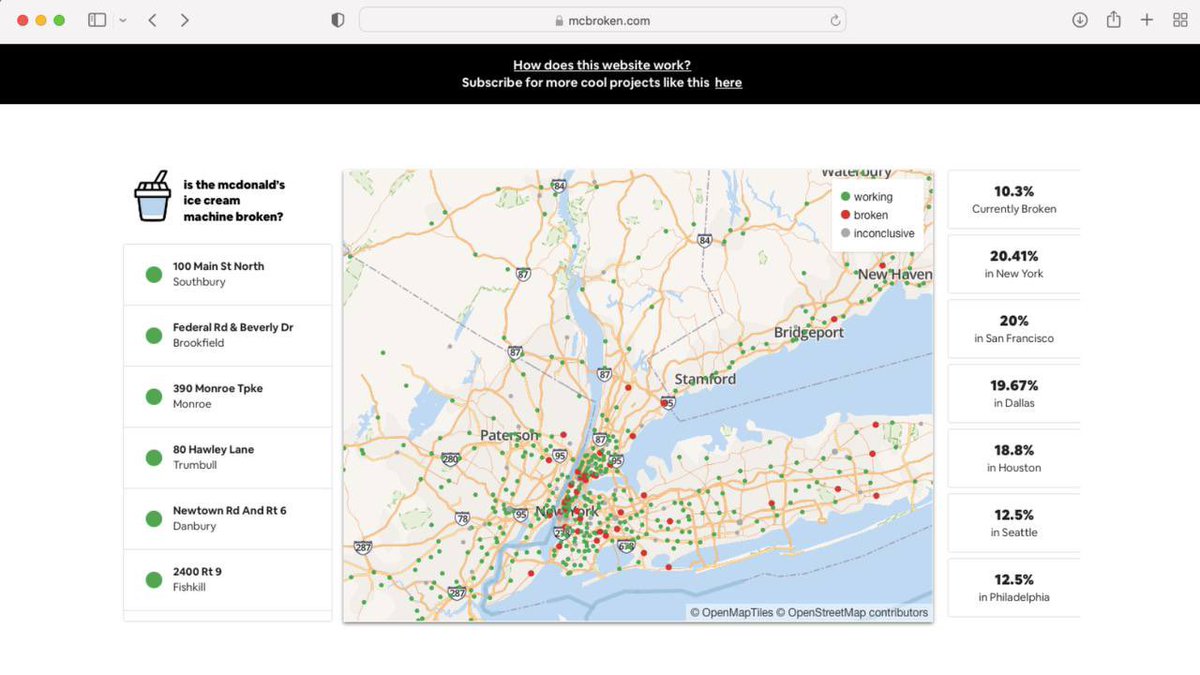Open the privacy shield report icon
Image resolution: width=1200 pixels, height=675 pixels.
click(338, 20)
